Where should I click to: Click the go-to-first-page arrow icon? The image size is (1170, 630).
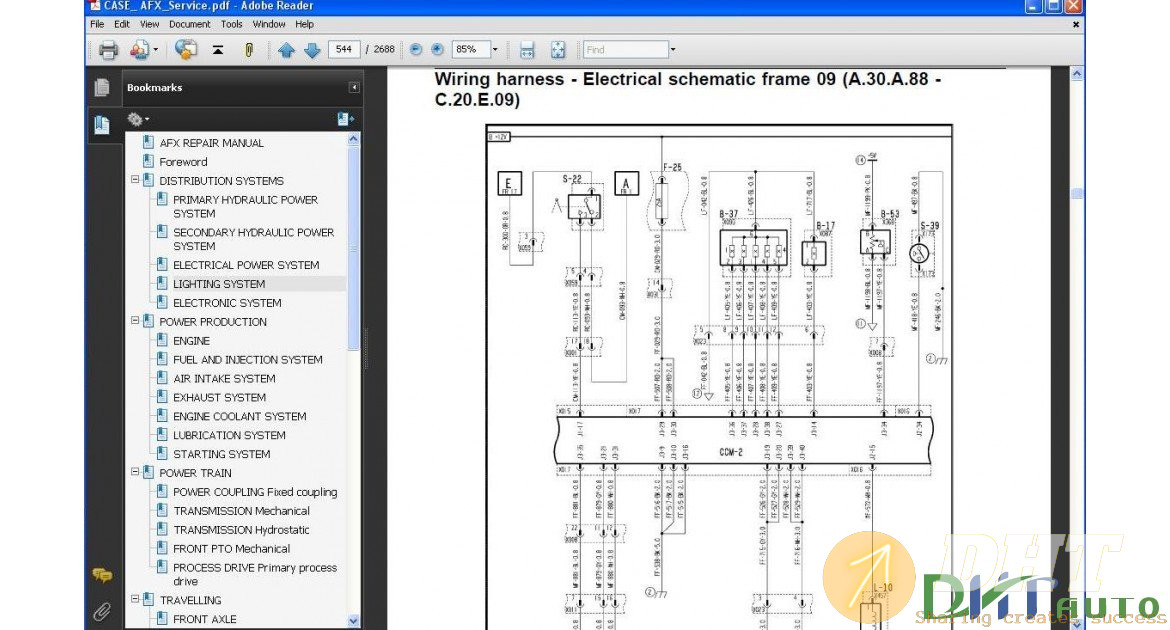218,50
